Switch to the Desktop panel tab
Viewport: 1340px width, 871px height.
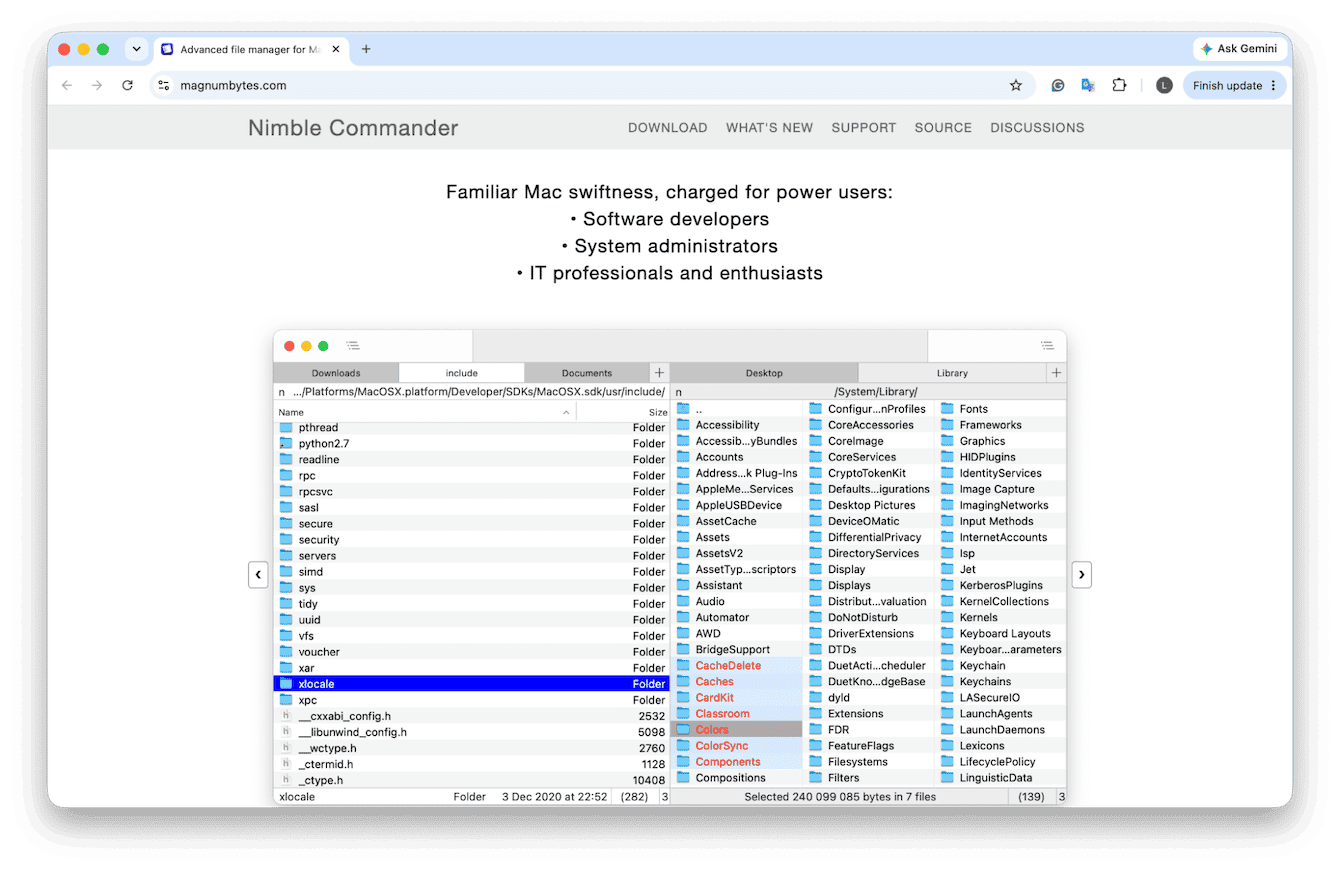[764, 373]
